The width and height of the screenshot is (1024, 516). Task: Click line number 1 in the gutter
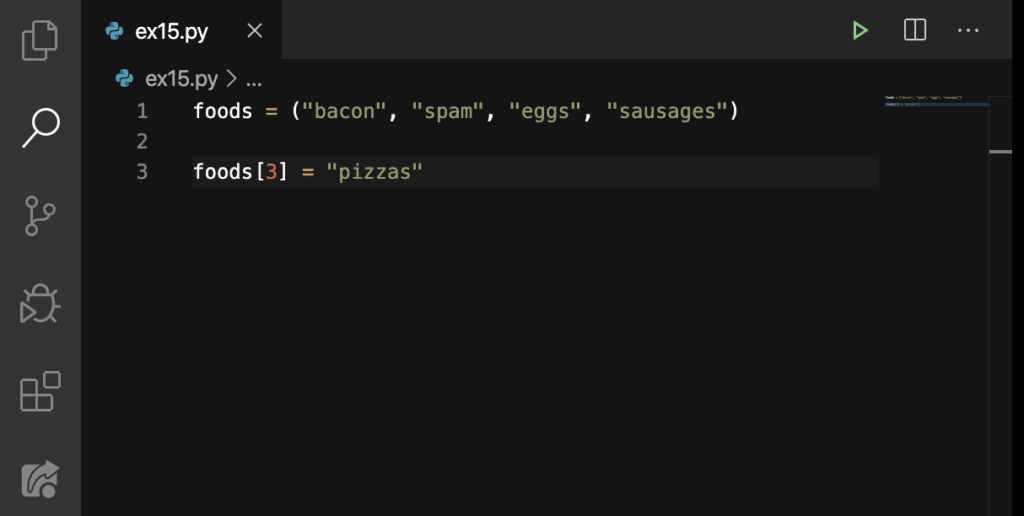pyautogui.click(x=142, y=111)
